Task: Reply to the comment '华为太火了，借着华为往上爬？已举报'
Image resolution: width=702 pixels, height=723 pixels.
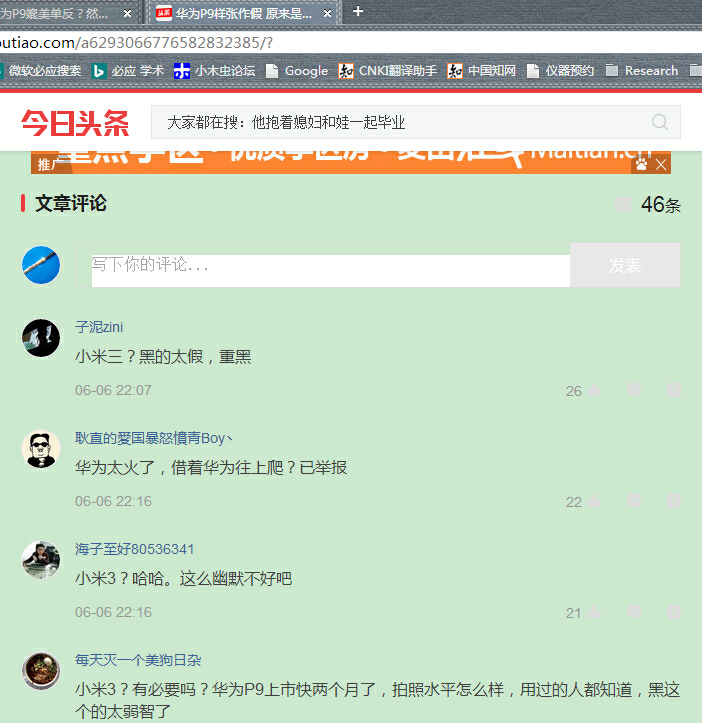Action: tap(634, 501)
